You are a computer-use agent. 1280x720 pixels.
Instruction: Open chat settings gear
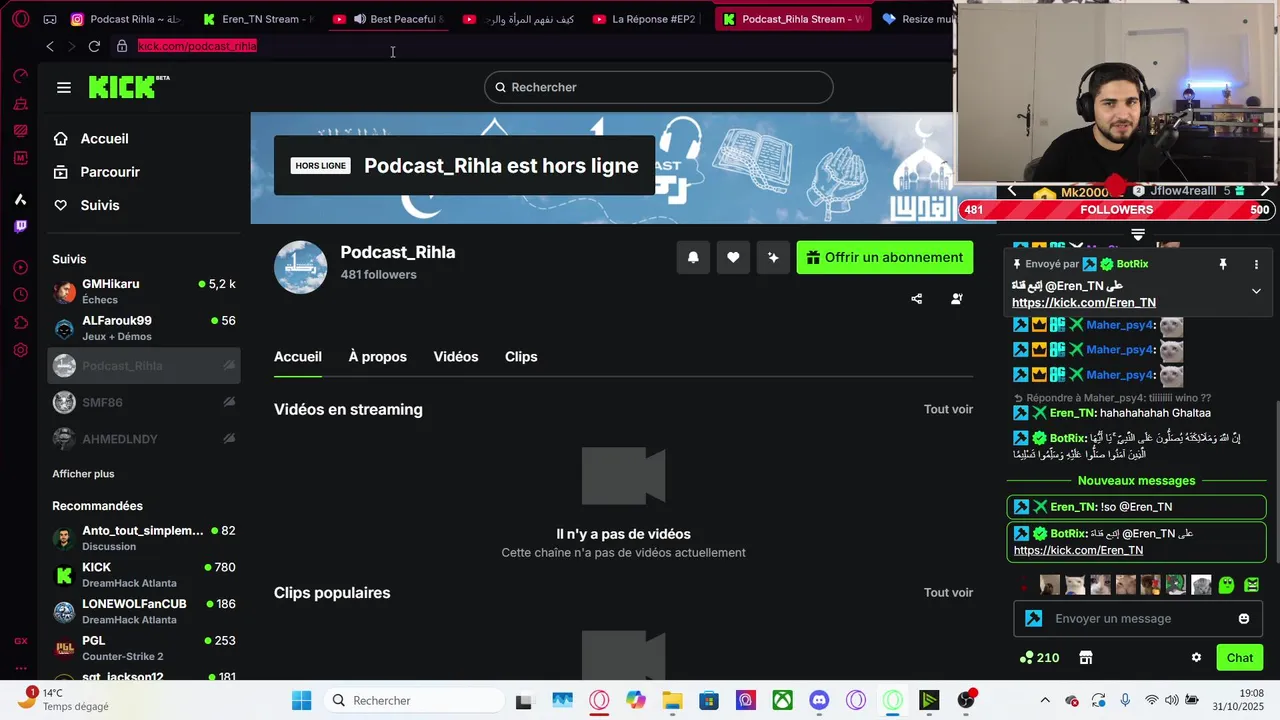click(1196, 658)
